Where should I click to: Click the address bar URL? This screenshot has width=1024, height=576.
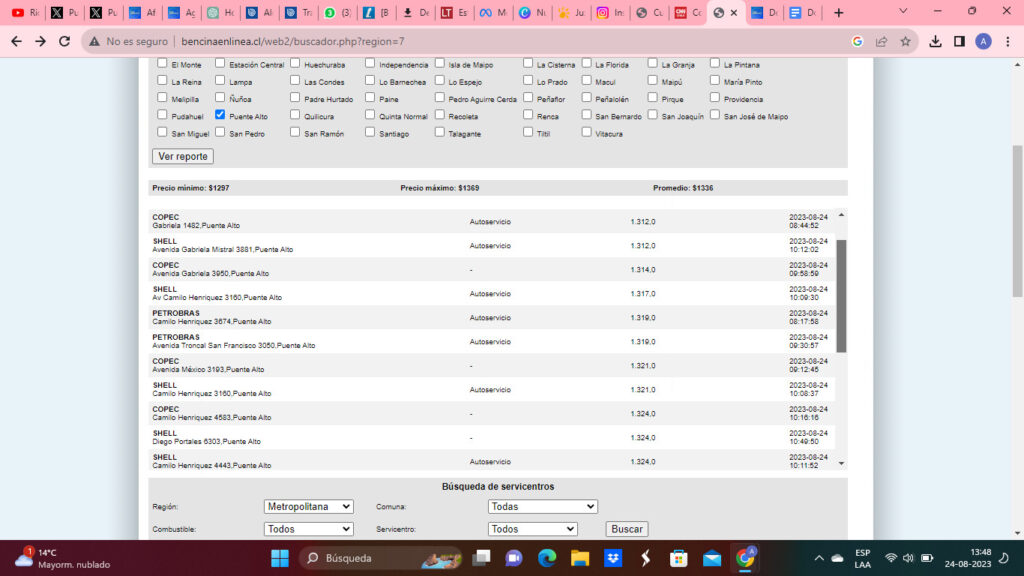pos(293,41)
